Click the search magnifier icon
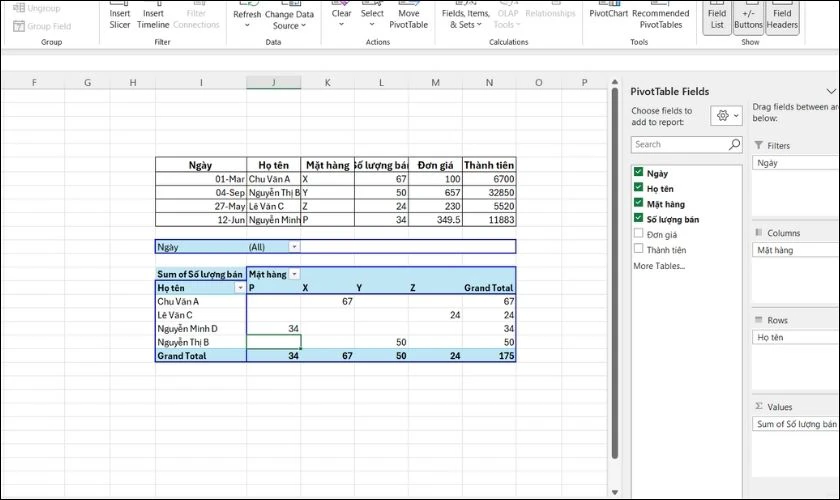 coord(734,144)
